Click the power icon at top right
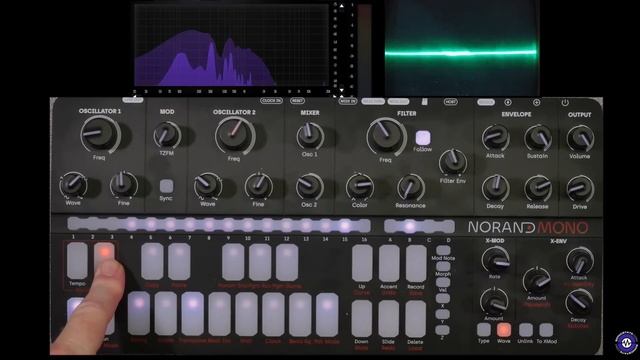 [x=565, y=102]
